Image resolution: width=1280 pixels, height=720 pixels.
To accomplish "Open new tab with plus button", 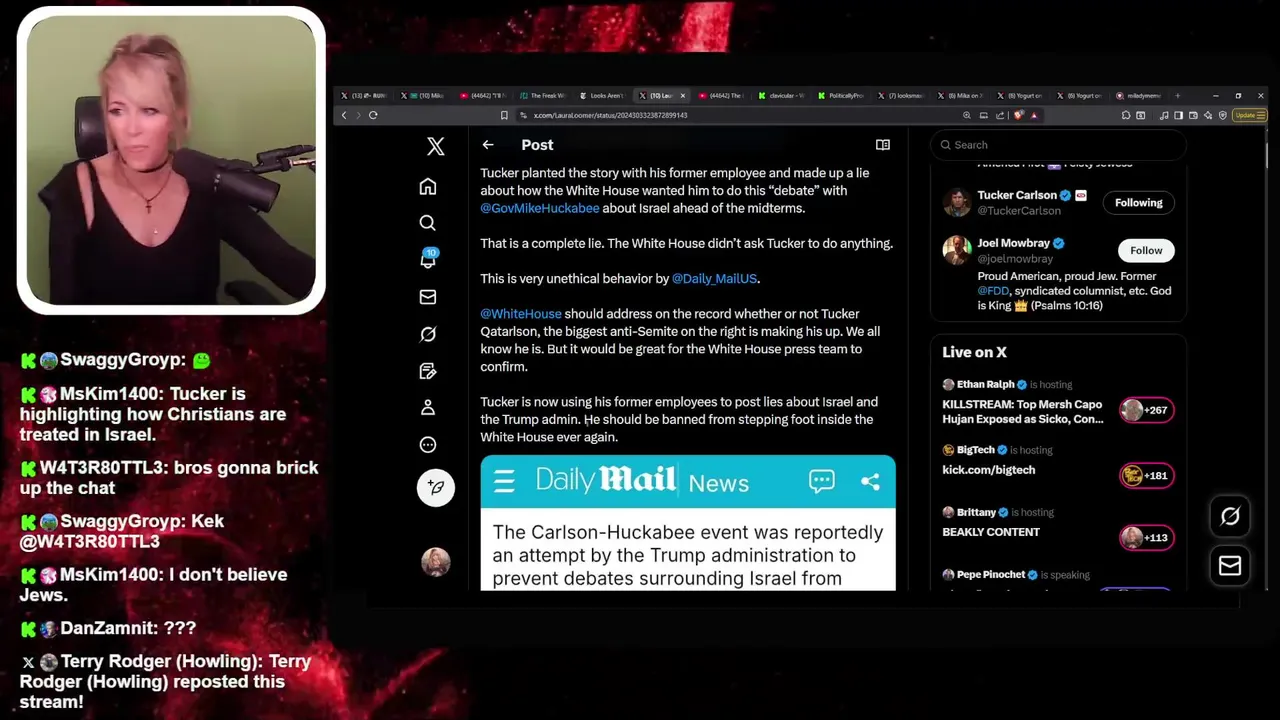I will [x=1178, y=96].
